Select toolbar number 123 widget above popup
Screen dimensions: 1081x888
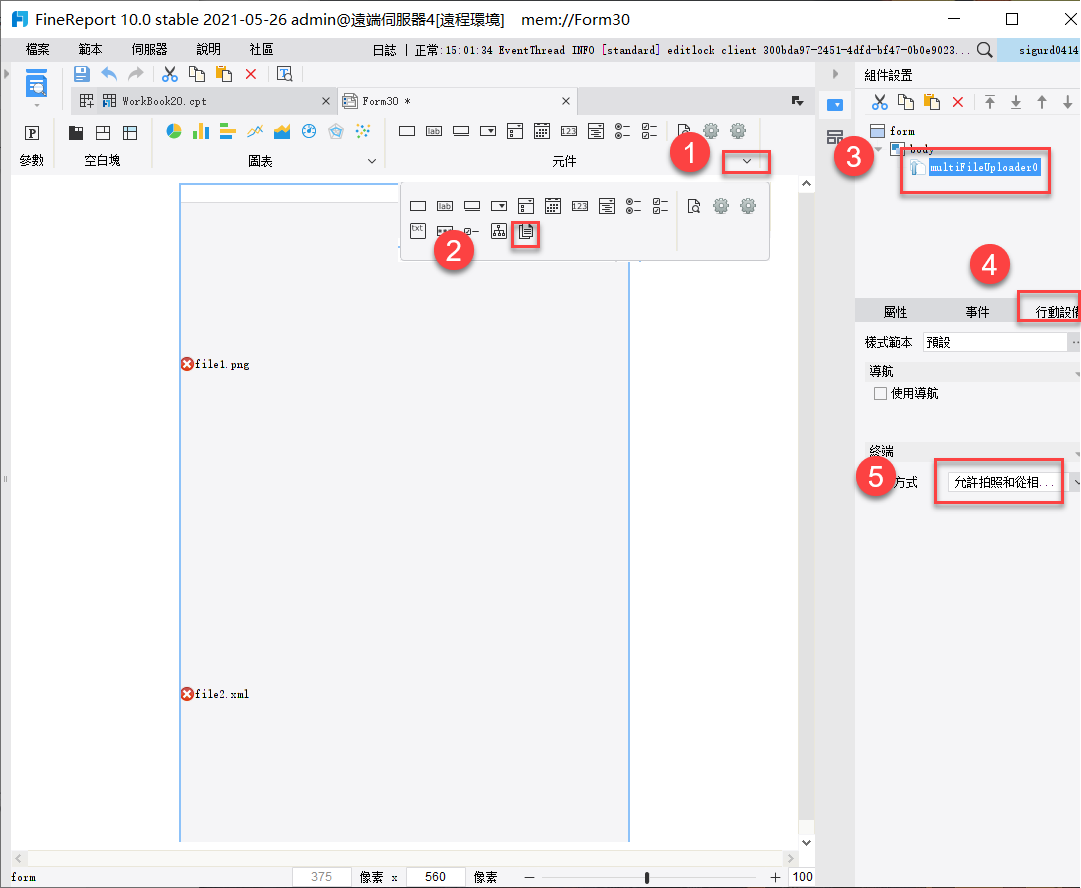point(569,131)
